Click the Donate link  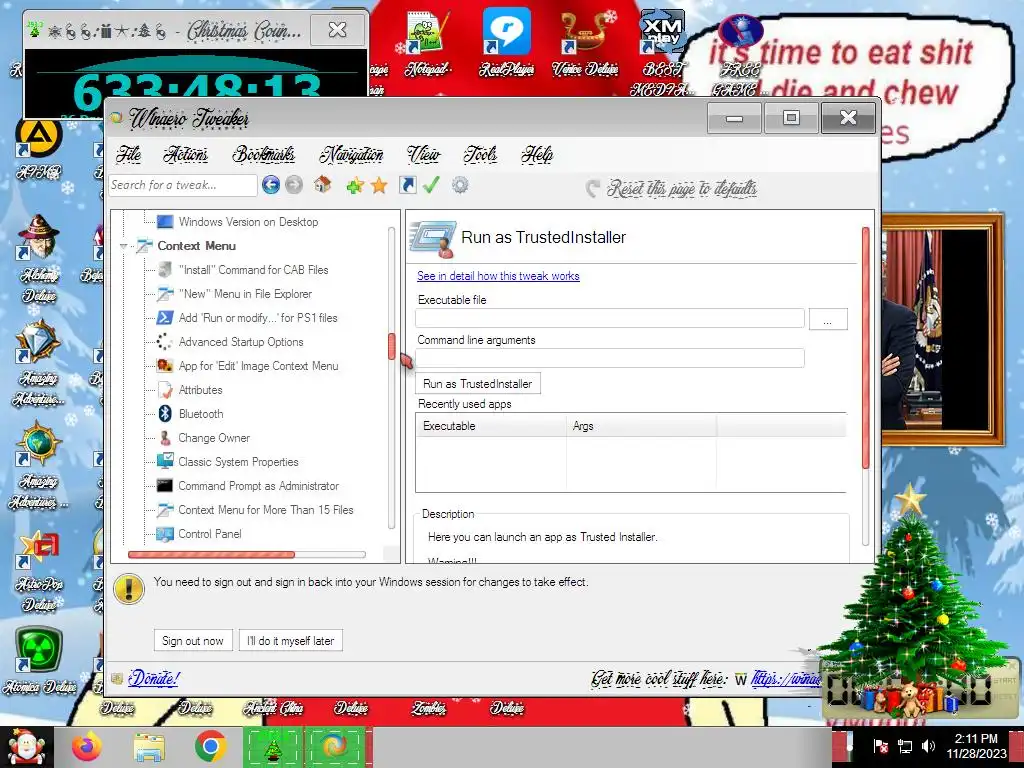(x=153, y=679)
